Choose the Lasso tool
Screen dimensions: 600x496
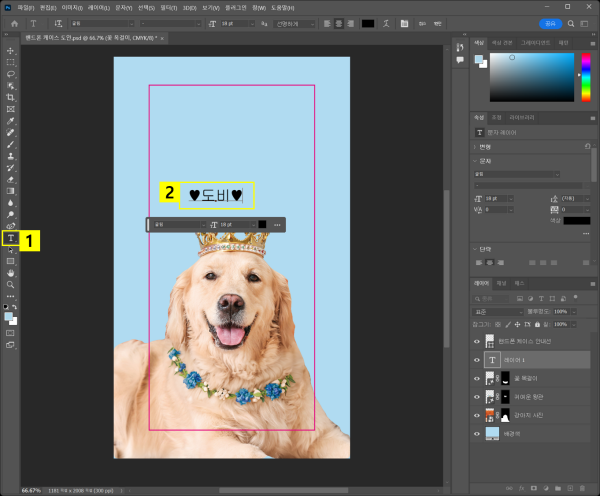[x=11, y=73]
